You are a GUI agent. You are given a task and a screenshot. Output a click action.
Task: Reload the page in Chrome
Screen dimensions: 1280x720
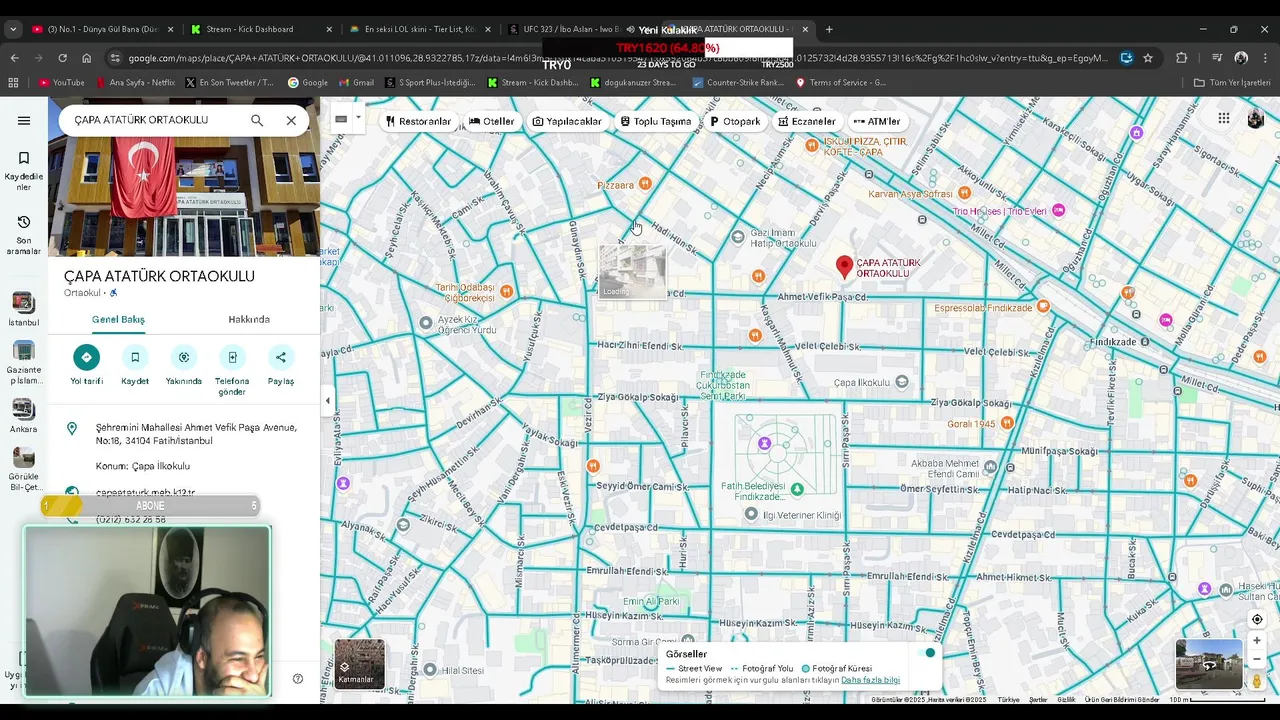tap(62, 58)
